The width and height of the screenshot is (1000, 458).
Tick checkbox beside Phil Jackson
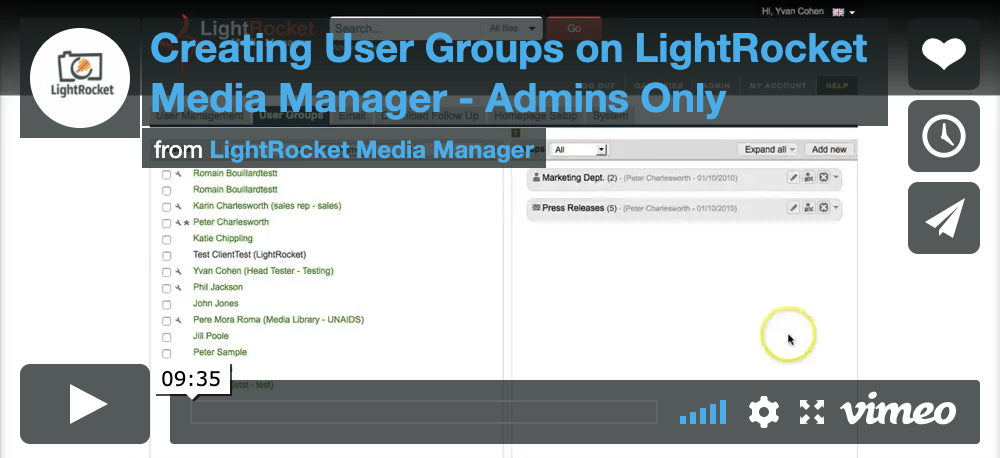tap(166, 288)
